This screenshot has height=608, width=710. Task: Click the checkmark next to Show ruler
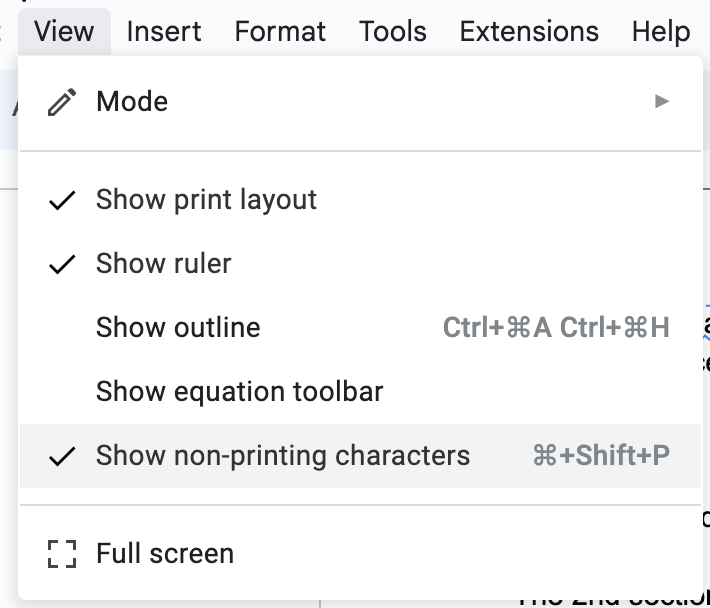(62, 264)
